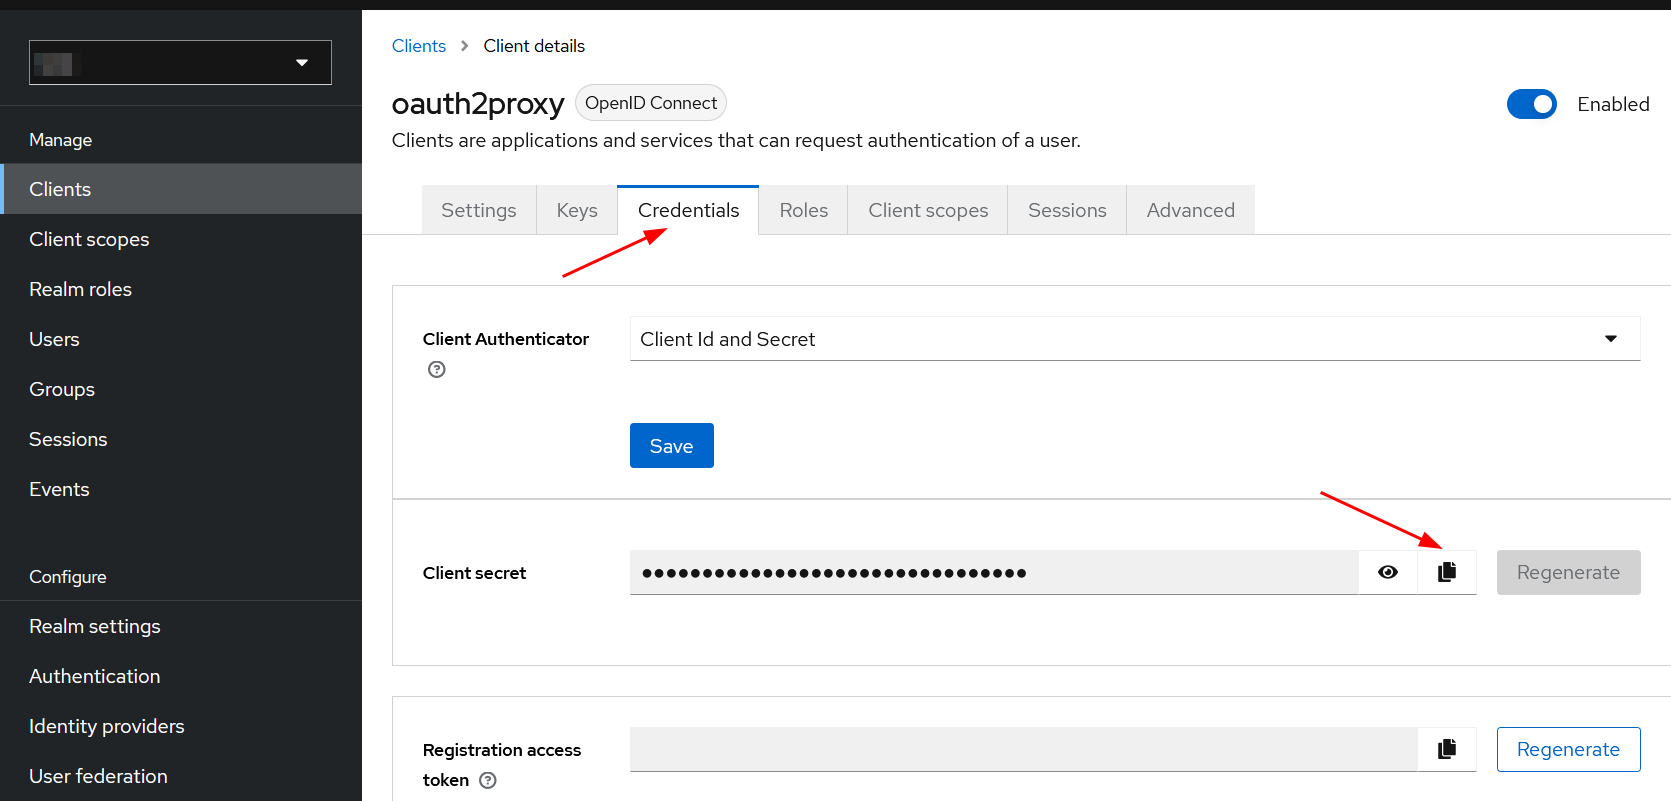The image size is (1671, 801).
Task: Click the OpenID Connect badge
Action: point(651,103)
